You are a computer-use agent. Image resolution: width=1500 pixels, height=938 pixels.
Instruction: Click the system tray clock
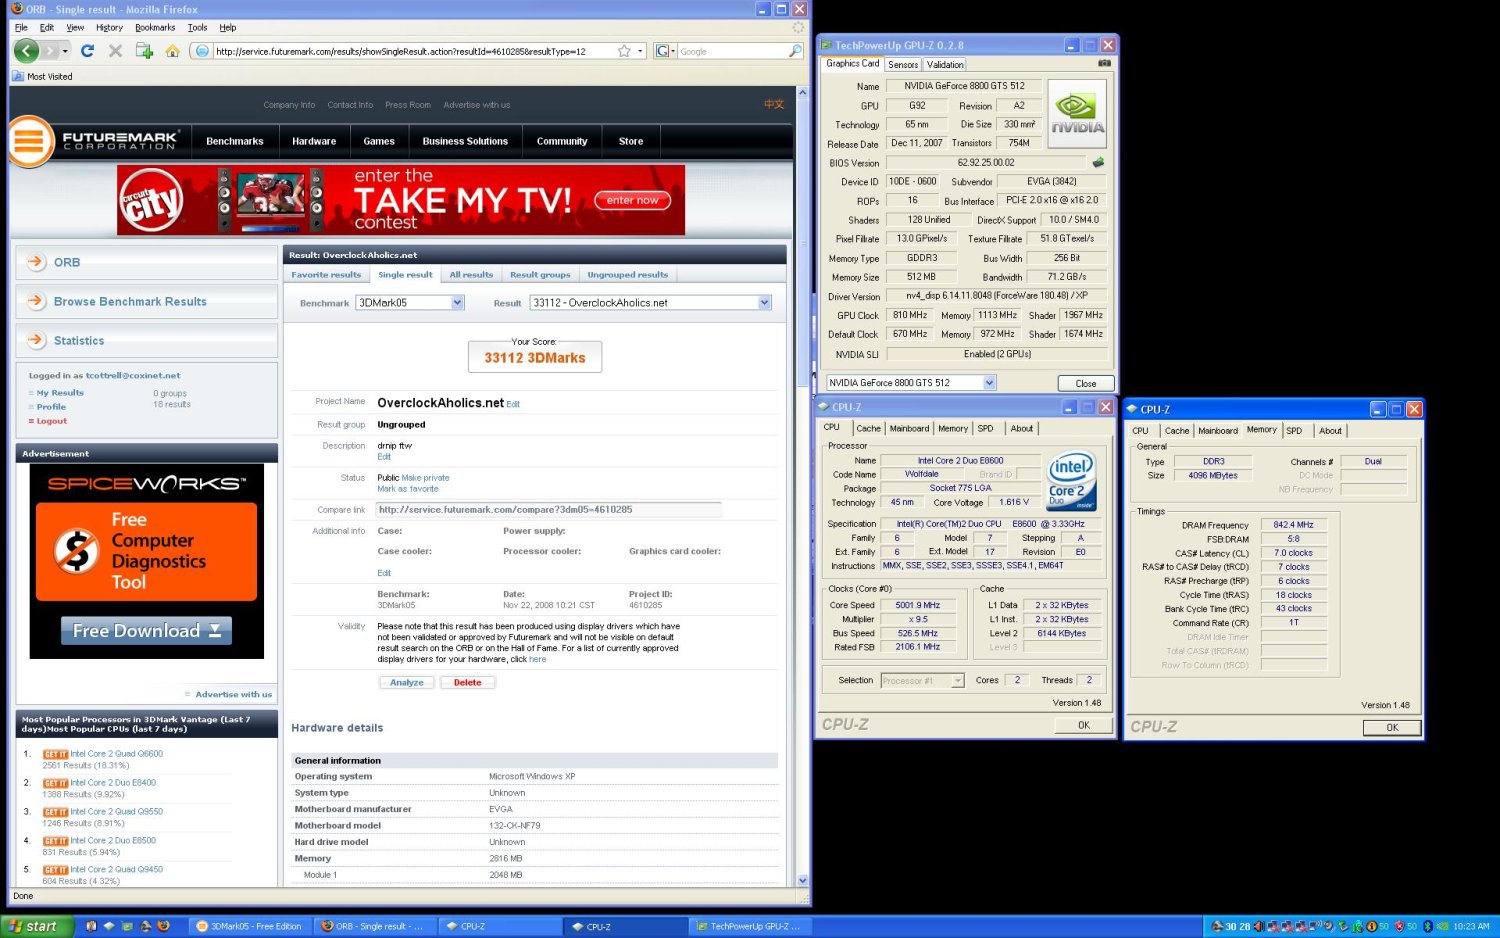(1470, 926)
